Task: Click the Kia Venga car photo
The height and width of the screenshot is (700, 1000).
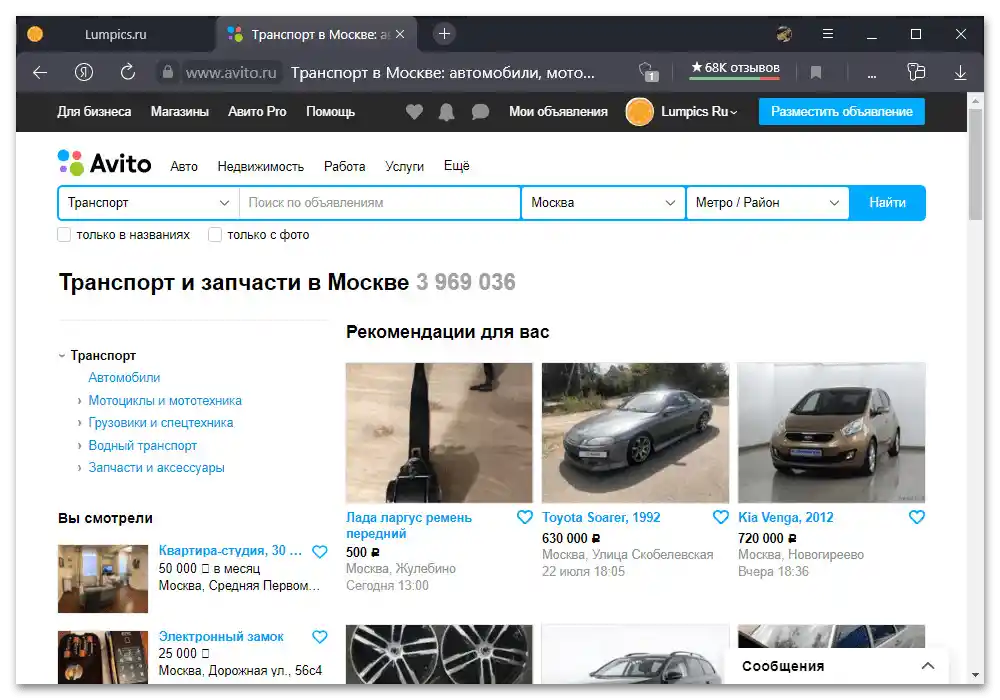Action: pos(832,433)
